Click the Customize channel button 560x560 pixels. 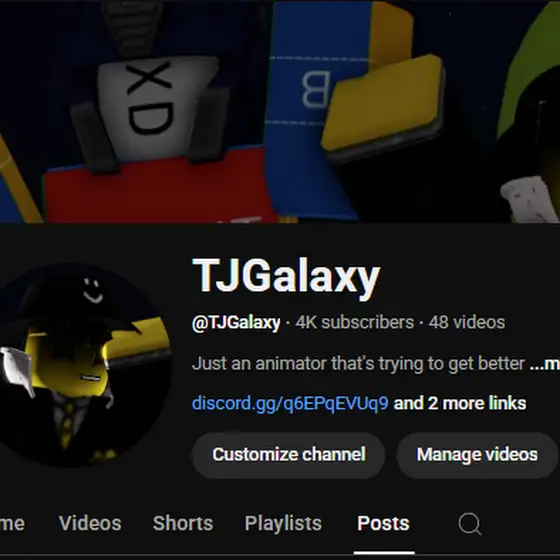click(x=289, y=455)
